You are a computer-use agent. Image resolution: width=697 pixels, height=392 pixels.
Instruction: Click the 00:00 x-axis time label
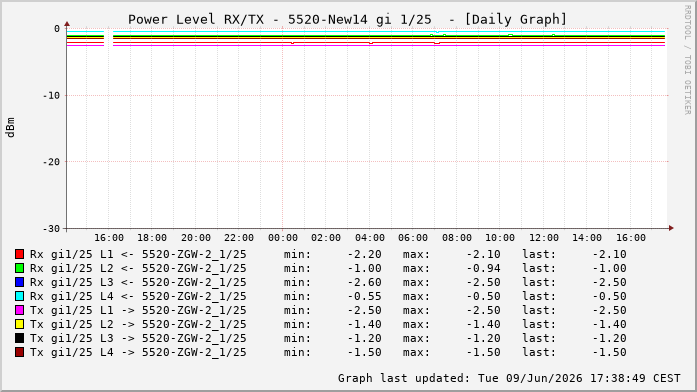click(x=282, y=238)
